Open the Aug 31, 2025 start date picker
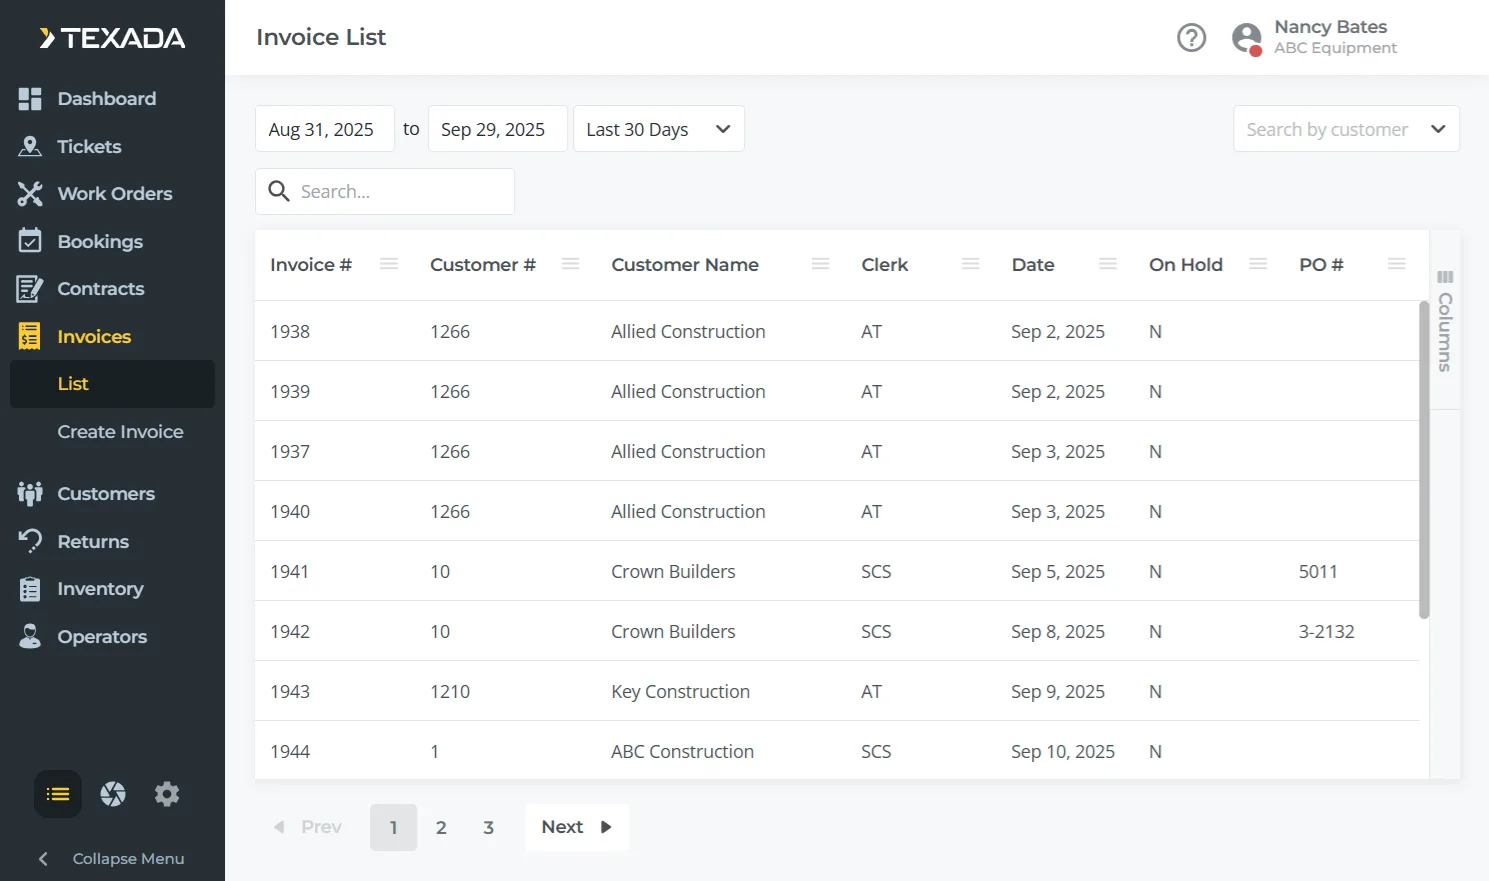Image resolution: width=1489 pixels, height=881 pixels. [x=324, y=129]
